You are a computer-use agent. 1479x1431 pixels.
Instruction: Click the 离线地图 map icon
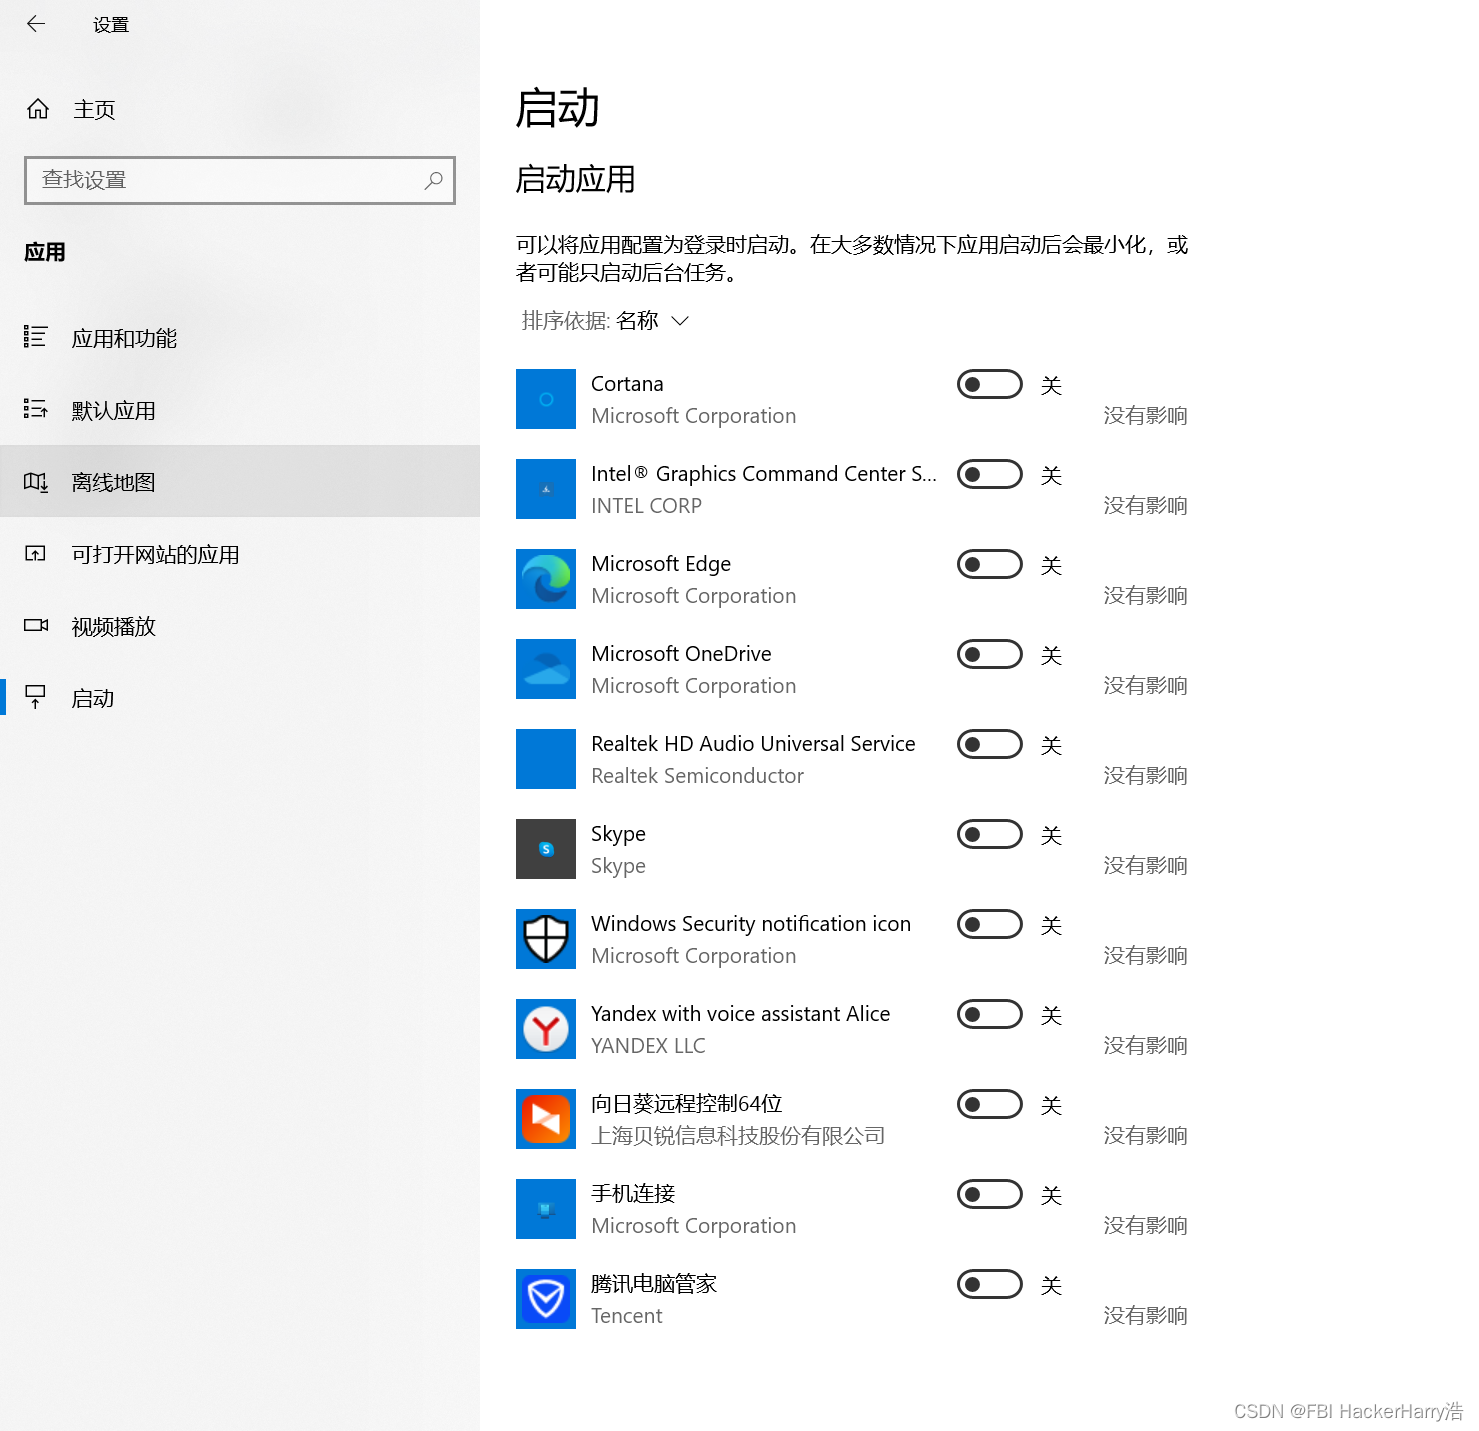[x=36, y=482]
